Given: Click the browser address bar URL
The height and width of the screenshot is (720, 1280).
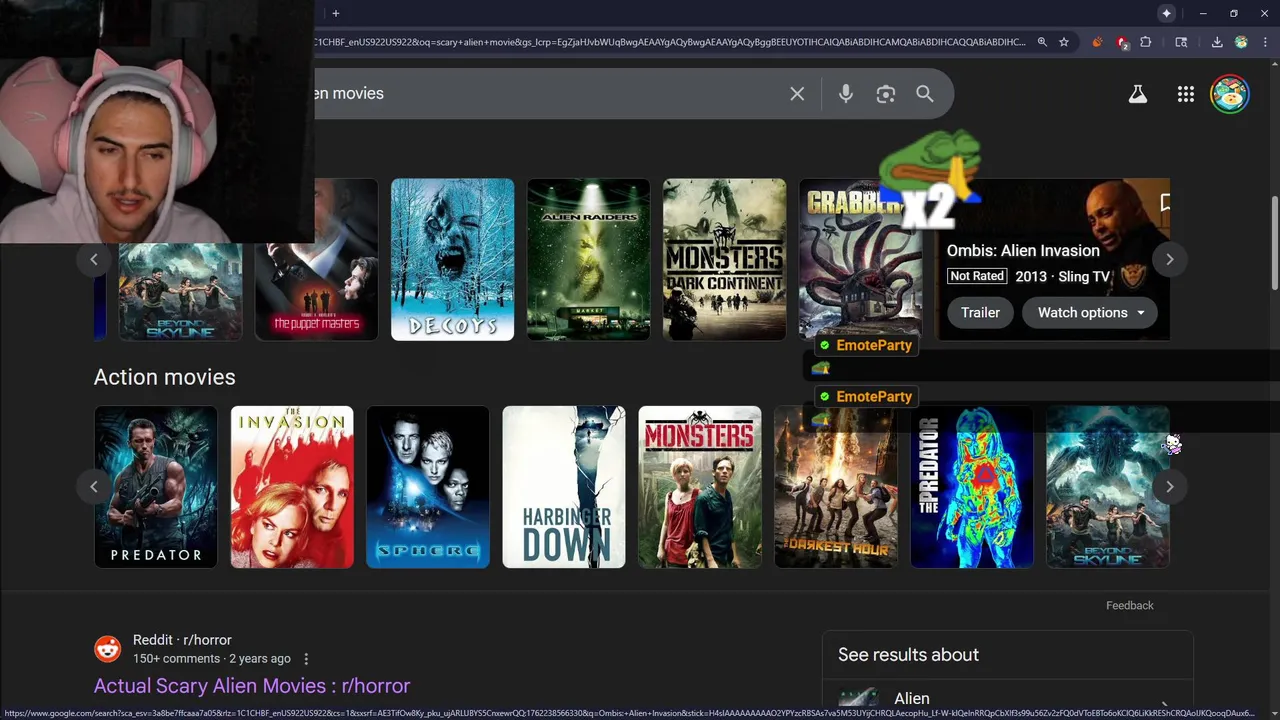Looking at the screenshot, I should pos(670,42).
